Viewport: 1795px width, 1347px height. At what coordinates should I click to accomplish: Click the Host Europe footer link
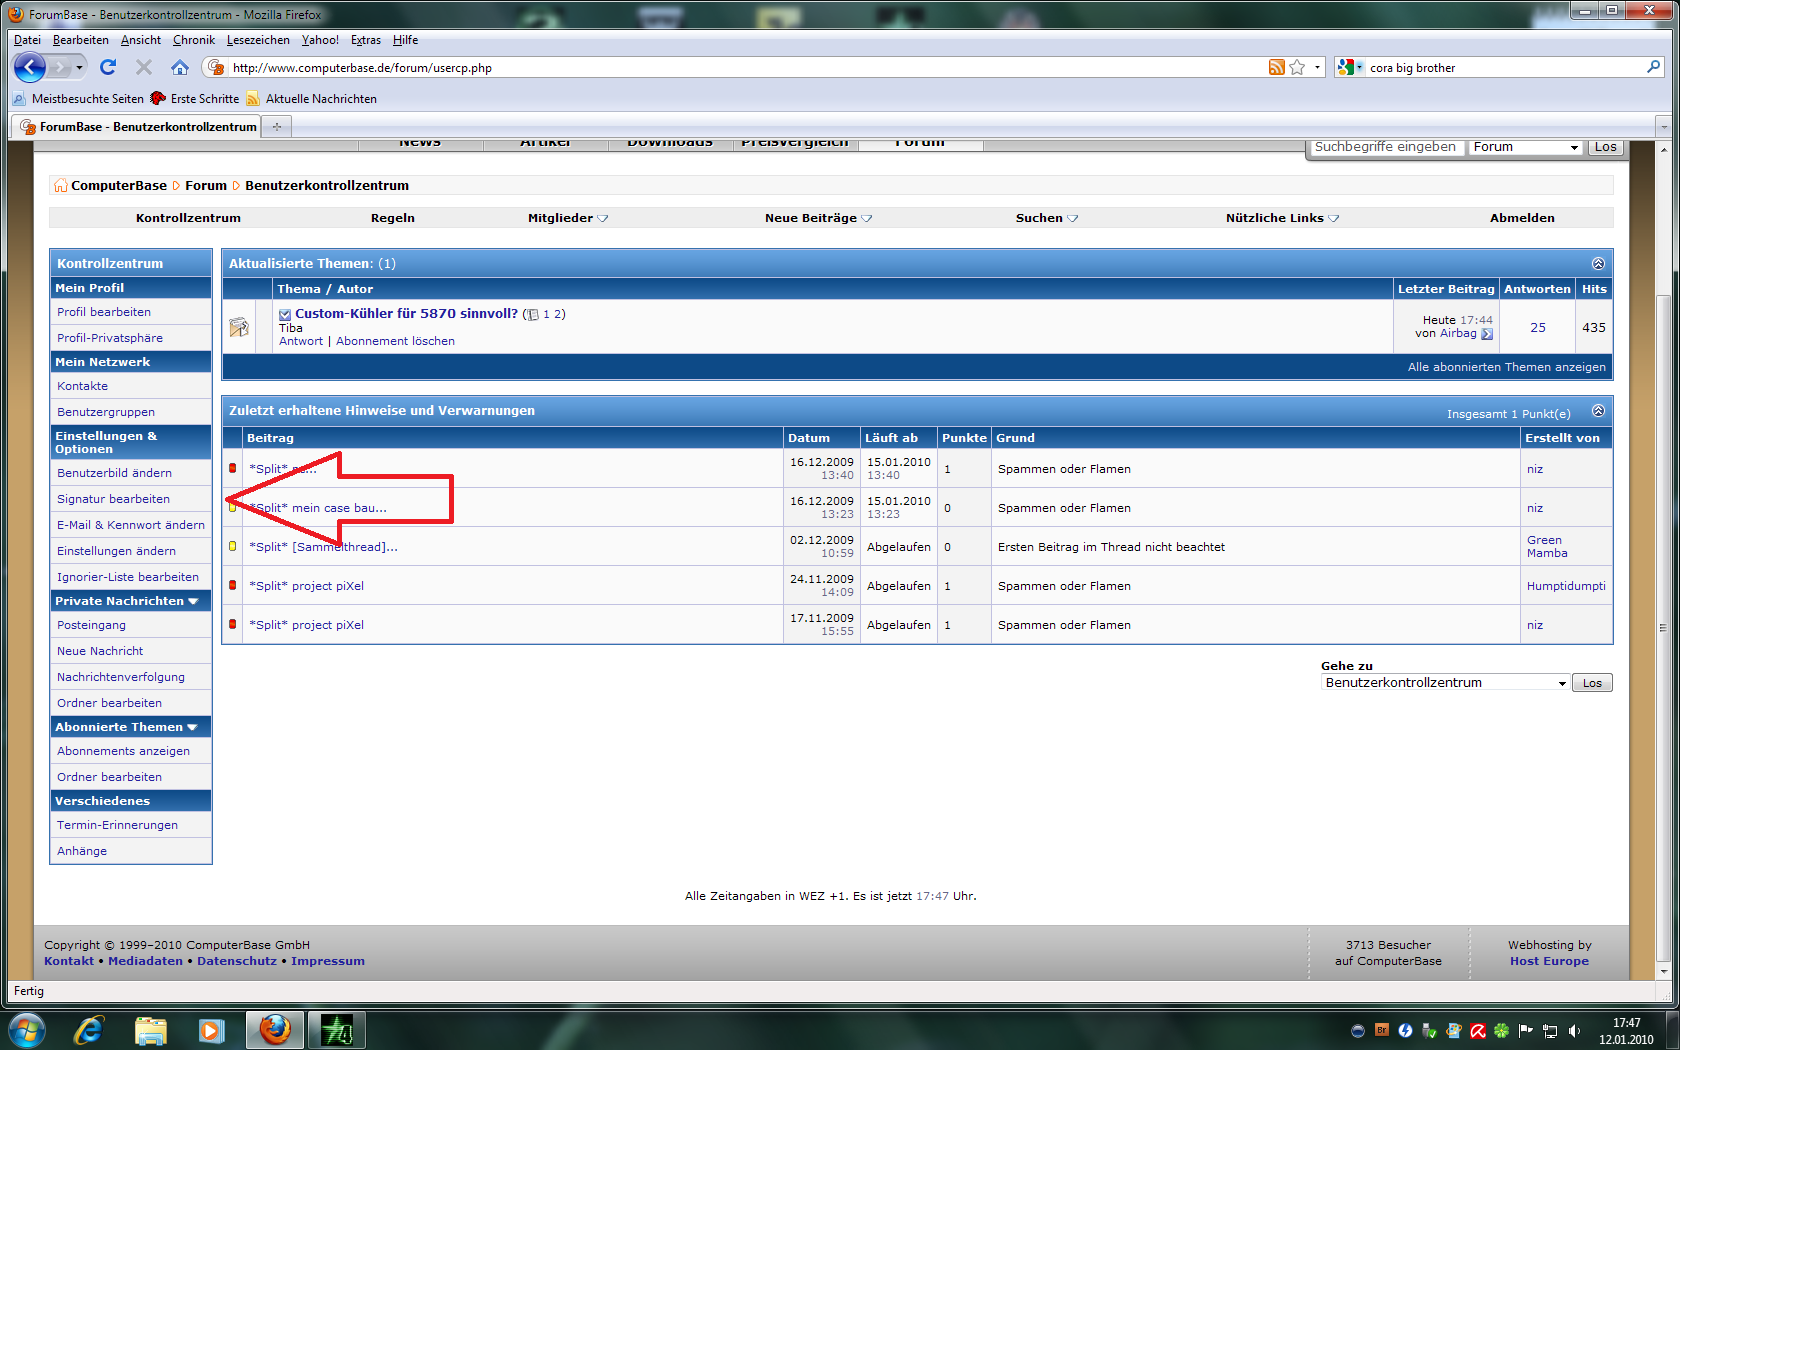click(x=1549, y=961)
